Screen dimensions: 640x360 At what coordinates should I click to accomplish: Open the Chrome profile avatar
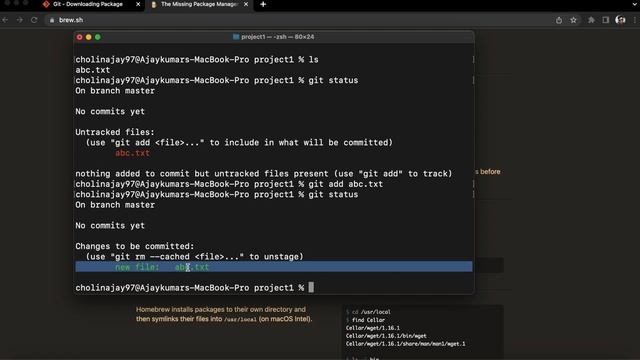tap(620, 20)
